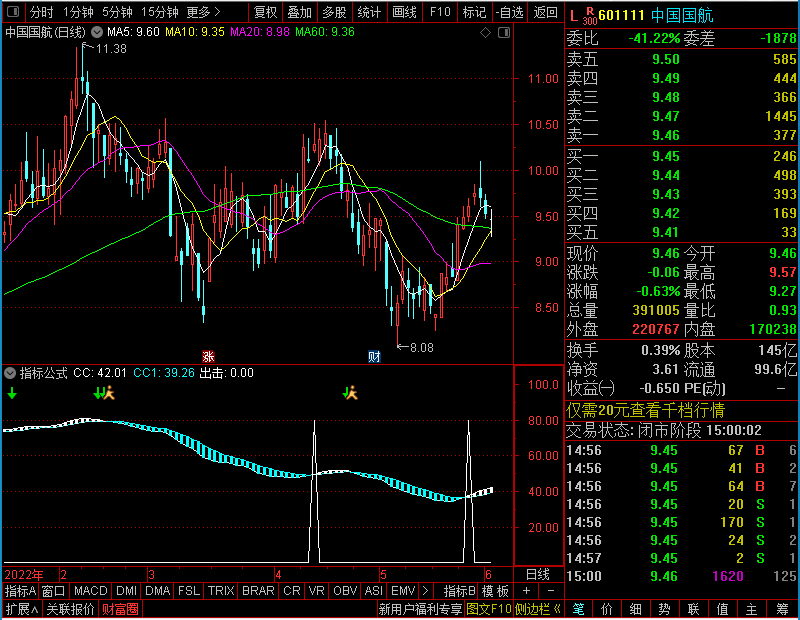
Task: Select the 值 value tab
Action: (x=722, y=609)
